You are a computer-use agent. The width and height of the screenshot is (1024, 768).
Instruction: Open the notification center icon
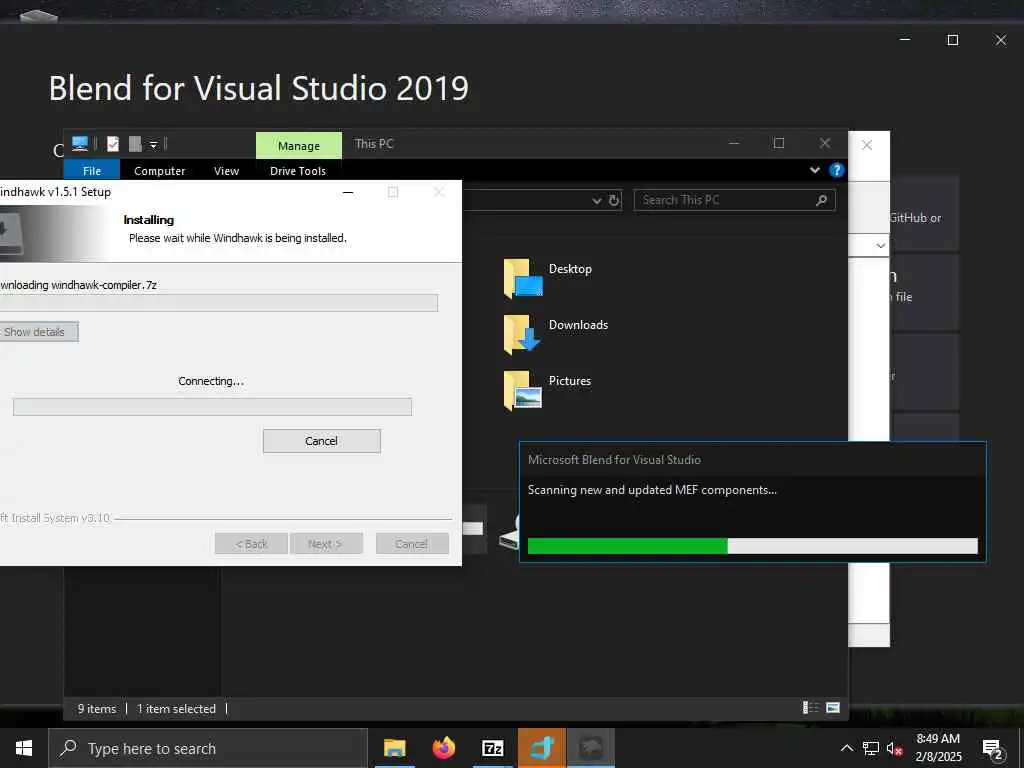(993, 748)
